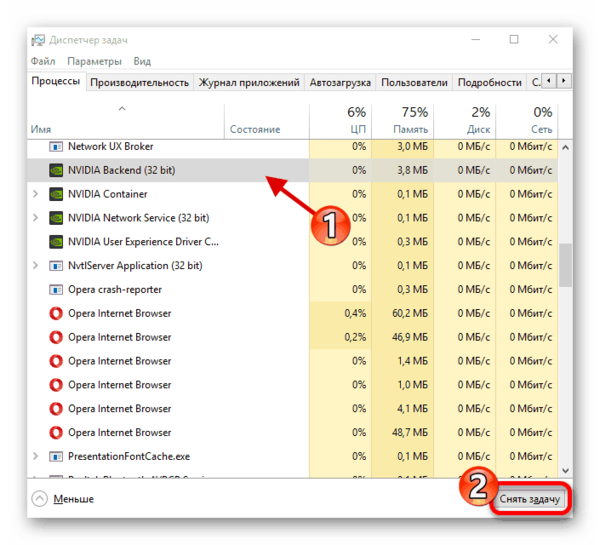The image size is (600, 545).
Task: Click the 4,1 МБ memory value
Action: pyautogui.click(x=412, y=409)
